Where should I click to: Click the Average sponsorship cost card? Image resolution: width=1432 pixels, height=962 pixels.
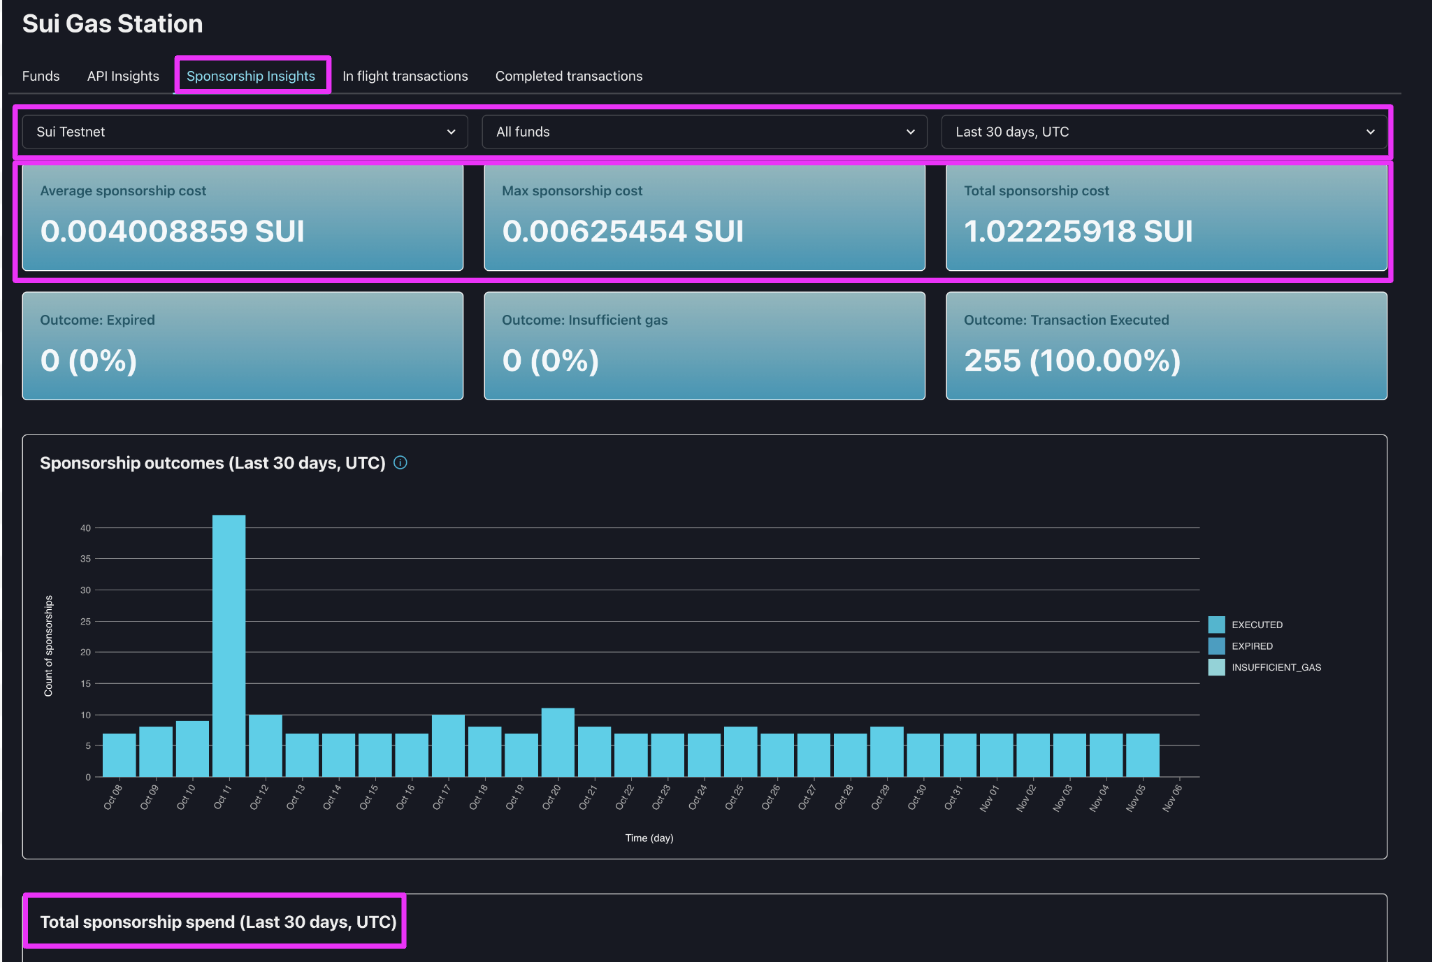click(x=243, y=218)
